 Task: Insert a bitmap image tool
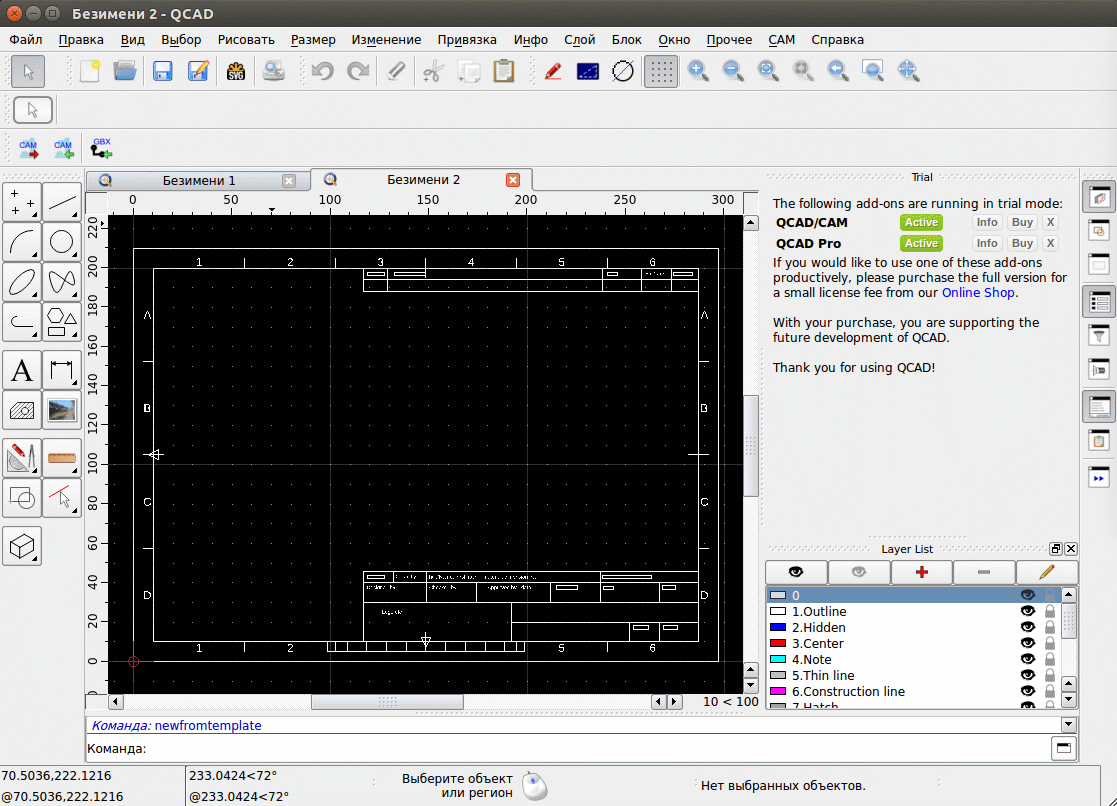click(x=62, y=410)
